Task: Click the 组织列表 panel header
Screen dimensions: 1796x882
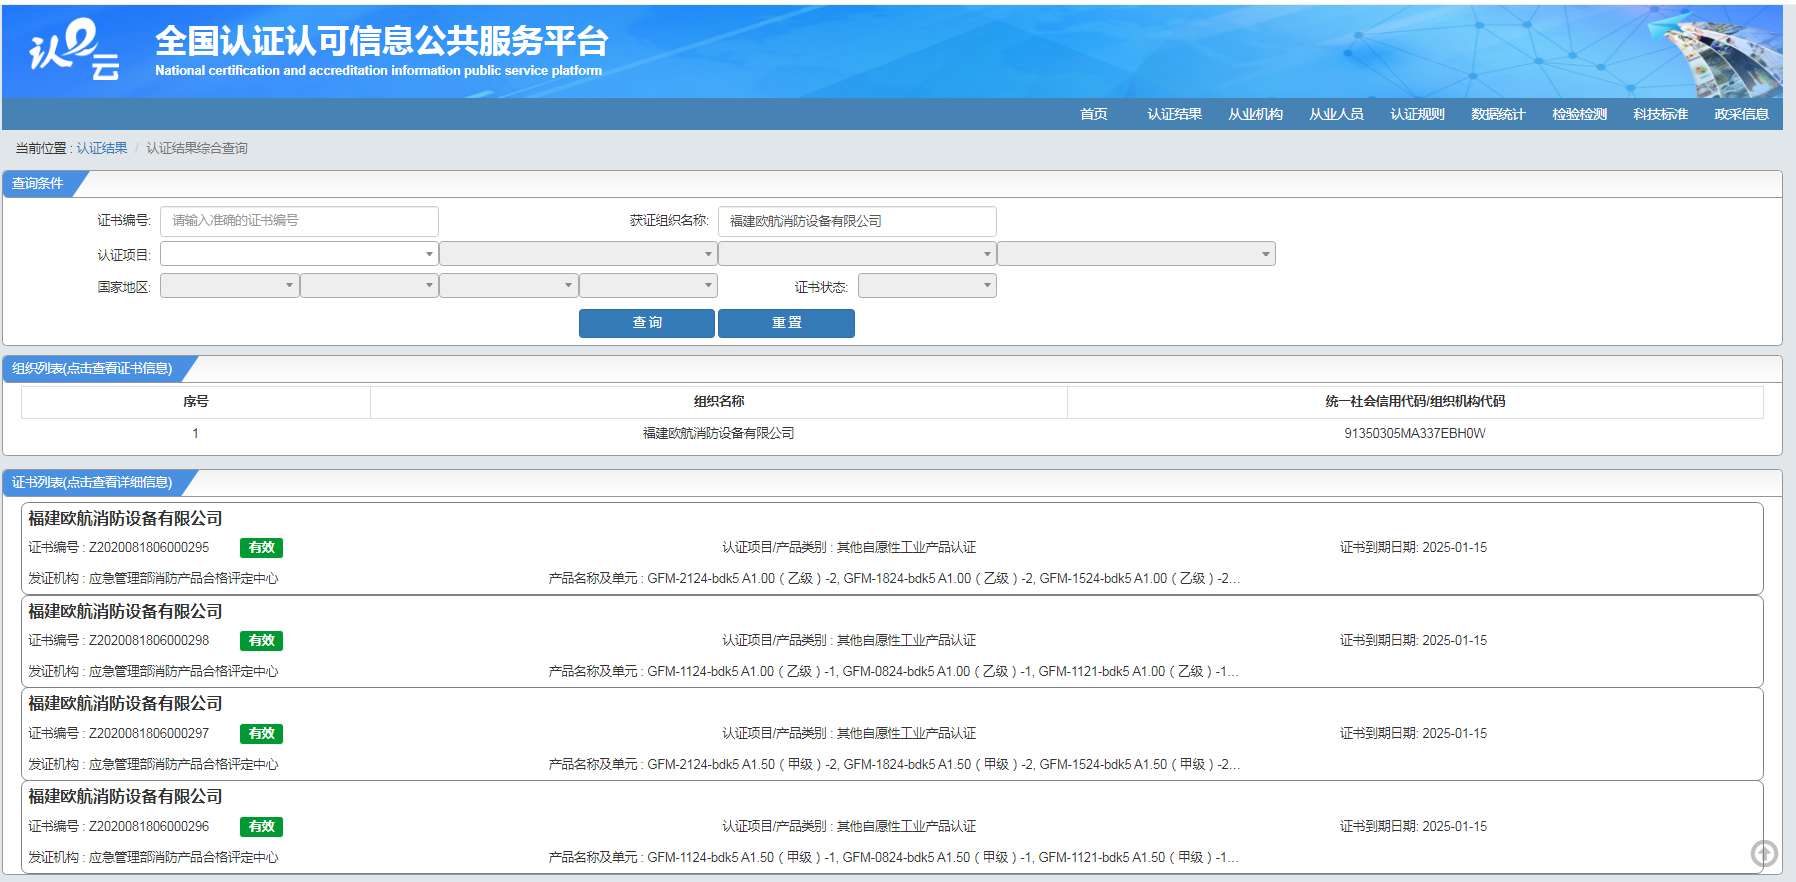Action: point(92,368)
